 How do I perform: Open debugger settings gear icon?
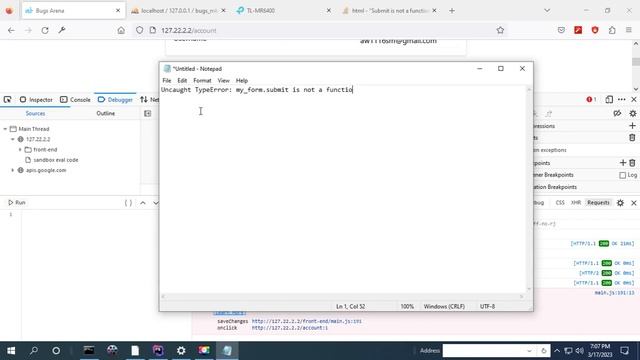click(633, 113)
